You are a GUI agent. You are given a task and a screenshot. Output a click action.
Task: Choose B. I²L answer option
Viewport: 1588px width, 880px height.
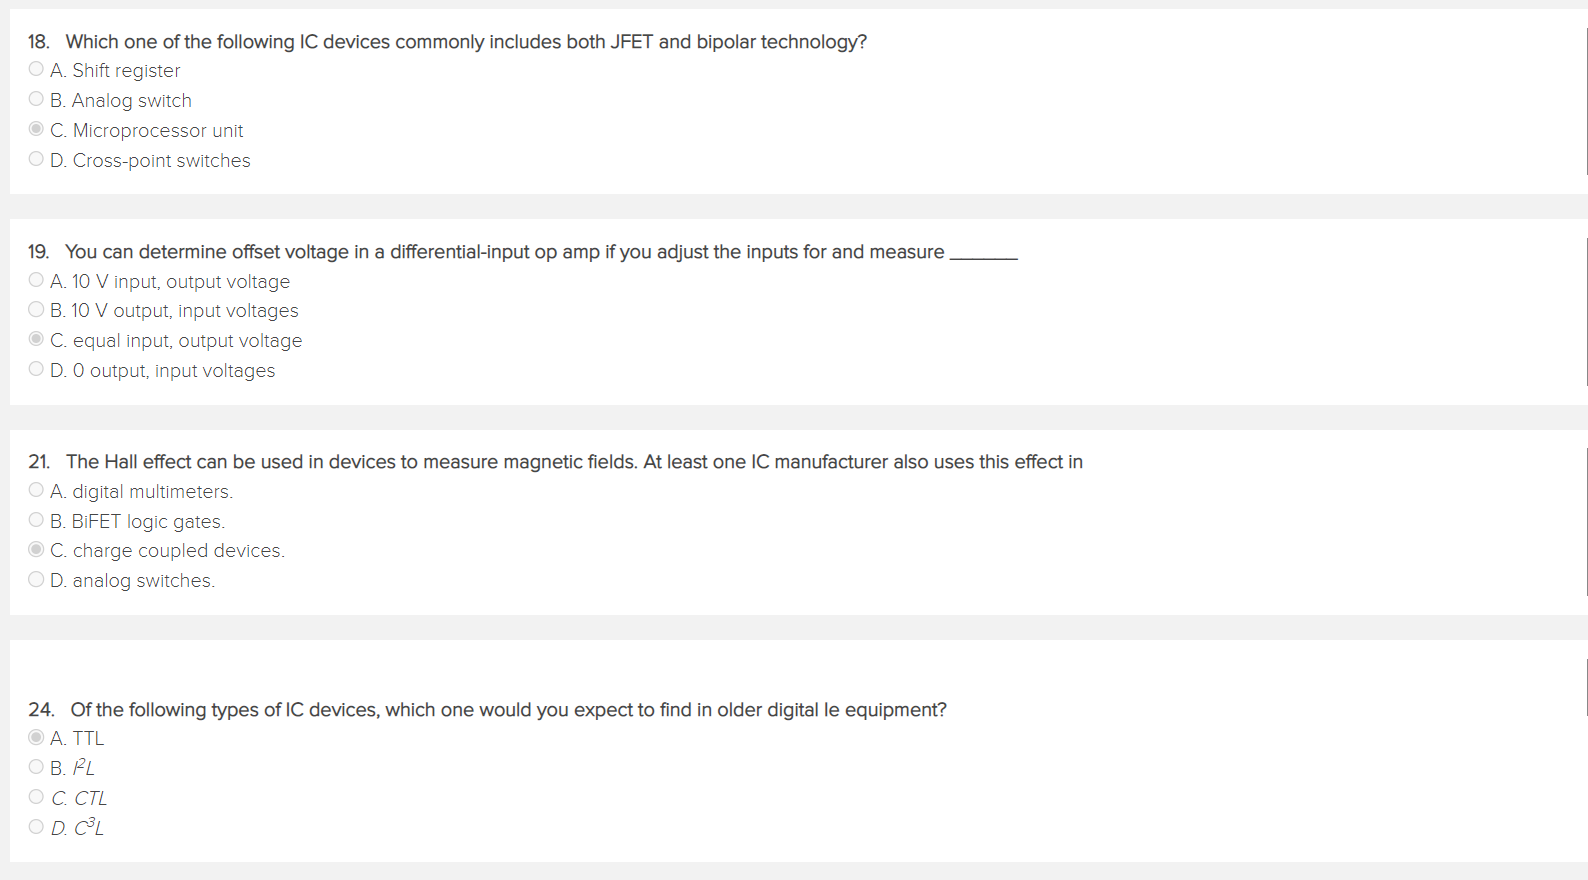[36, 767]
